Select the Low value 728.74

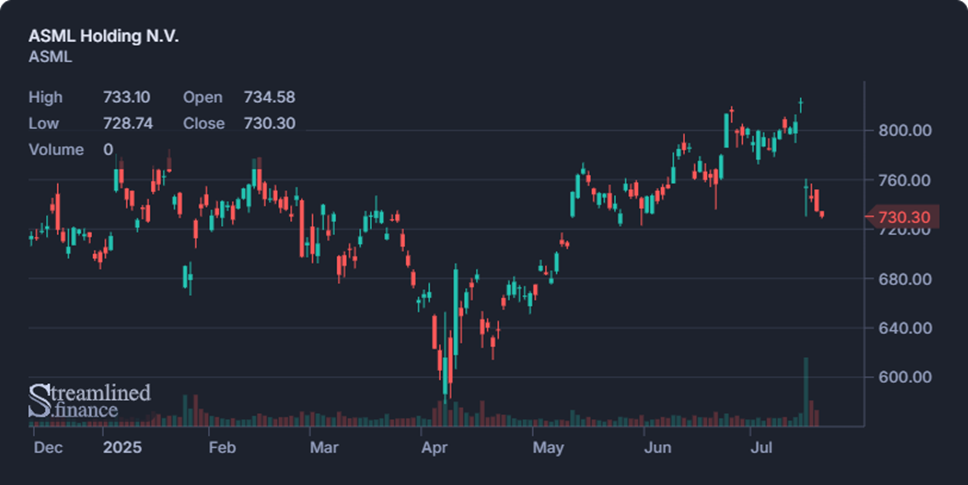pos(128,123)
